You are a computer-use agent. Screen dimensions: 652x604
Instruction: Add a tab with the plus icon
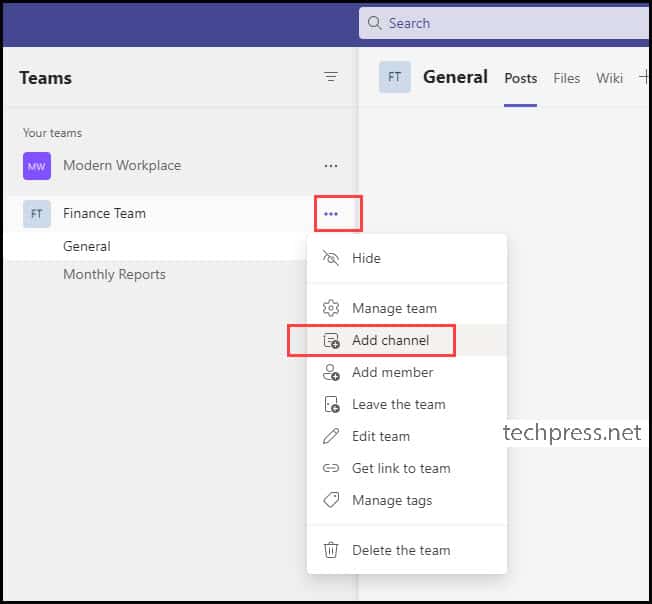tap(644, 77)
